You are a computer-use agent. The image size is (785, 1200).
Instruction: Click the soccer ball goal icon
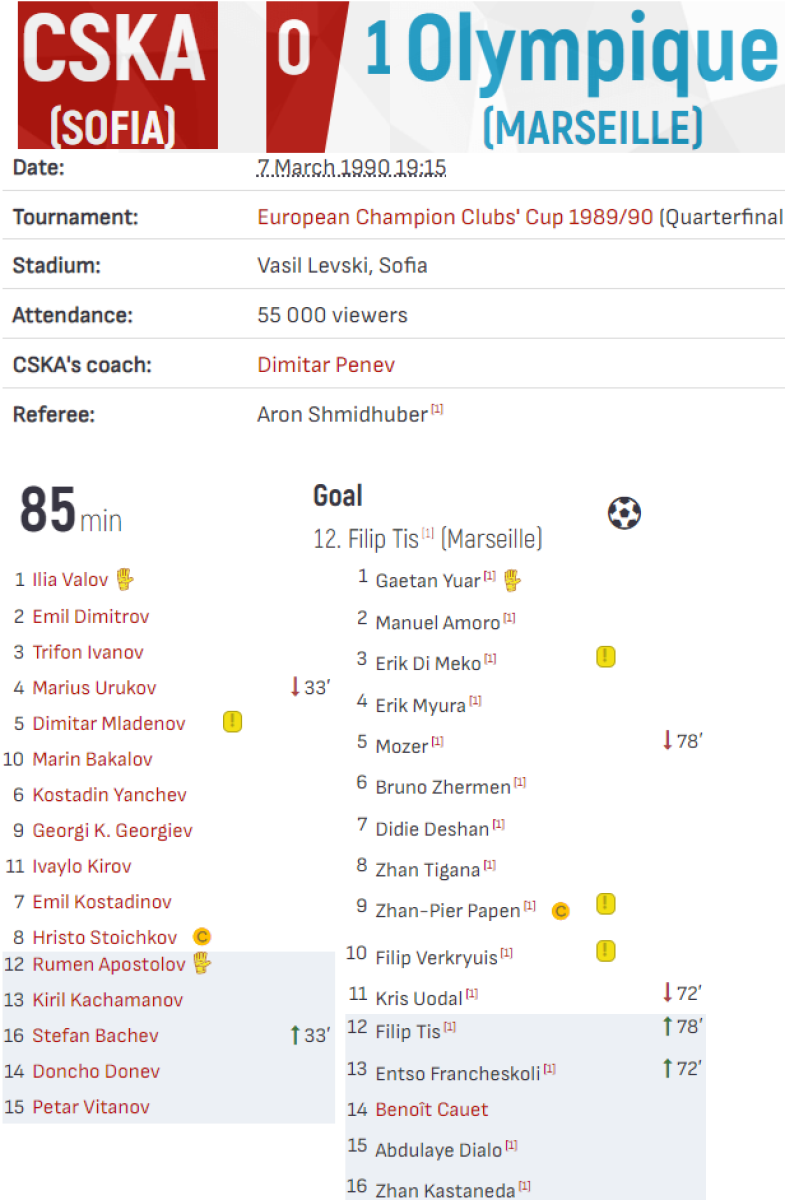click(624, 514)
